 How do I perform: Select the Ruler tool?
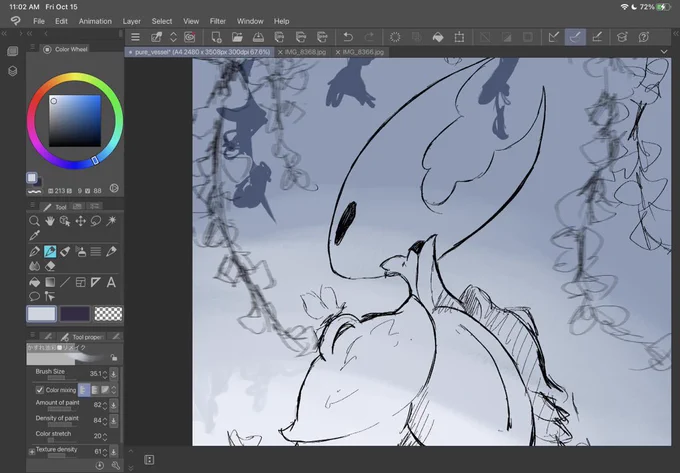coord(96,282)
